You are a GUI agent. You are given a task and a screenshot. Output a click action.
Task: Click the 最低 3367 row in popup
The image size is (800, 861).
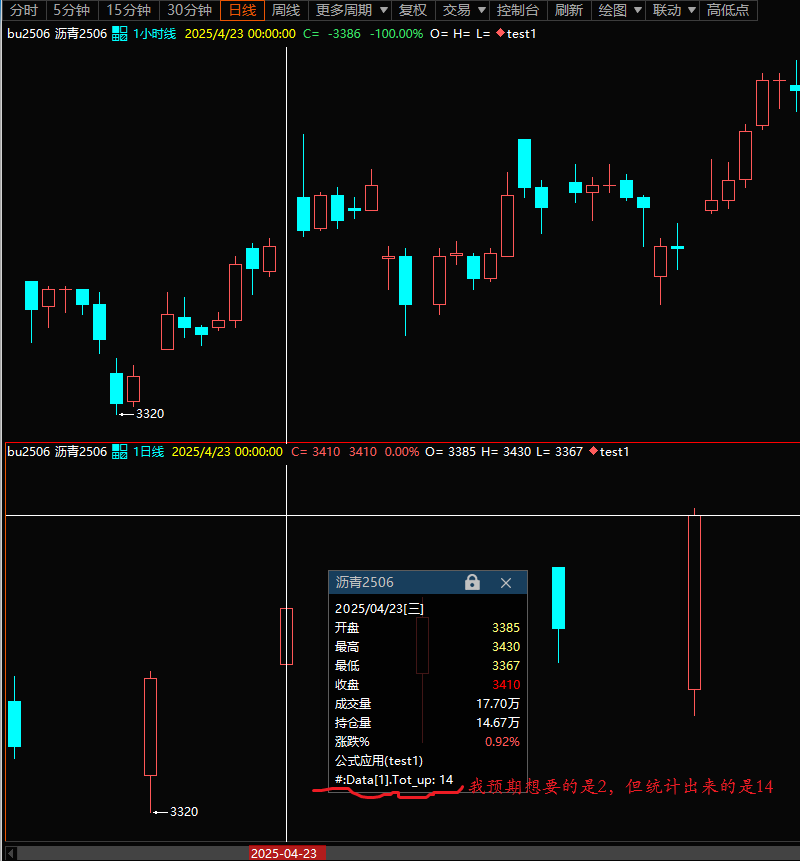click(428, 666)
